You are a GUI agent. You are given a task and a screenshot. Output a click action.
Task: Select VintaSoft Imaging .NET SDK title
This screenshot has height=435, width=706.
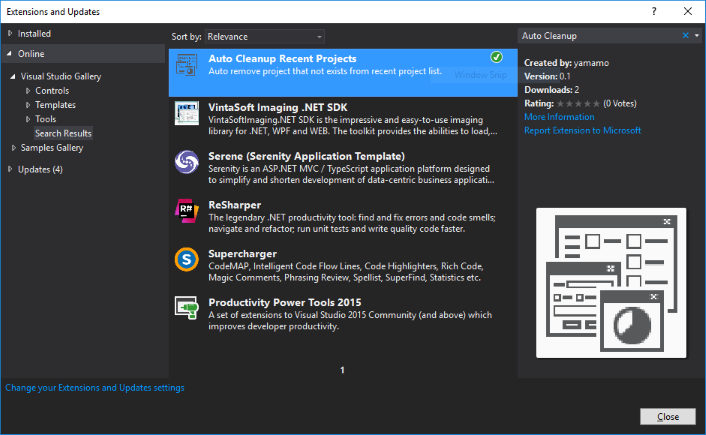click(x=278, y=107)
